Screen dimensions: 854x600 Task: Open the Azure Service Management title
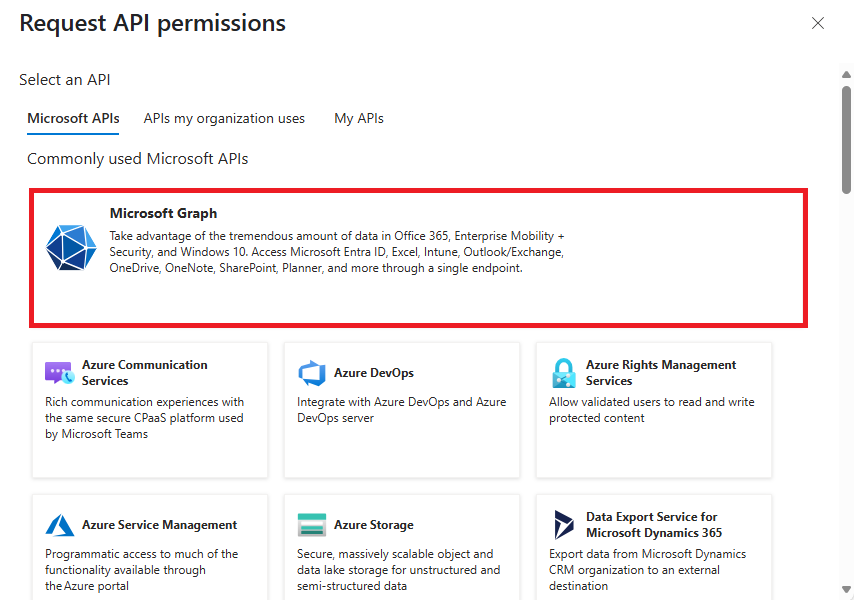160,524
